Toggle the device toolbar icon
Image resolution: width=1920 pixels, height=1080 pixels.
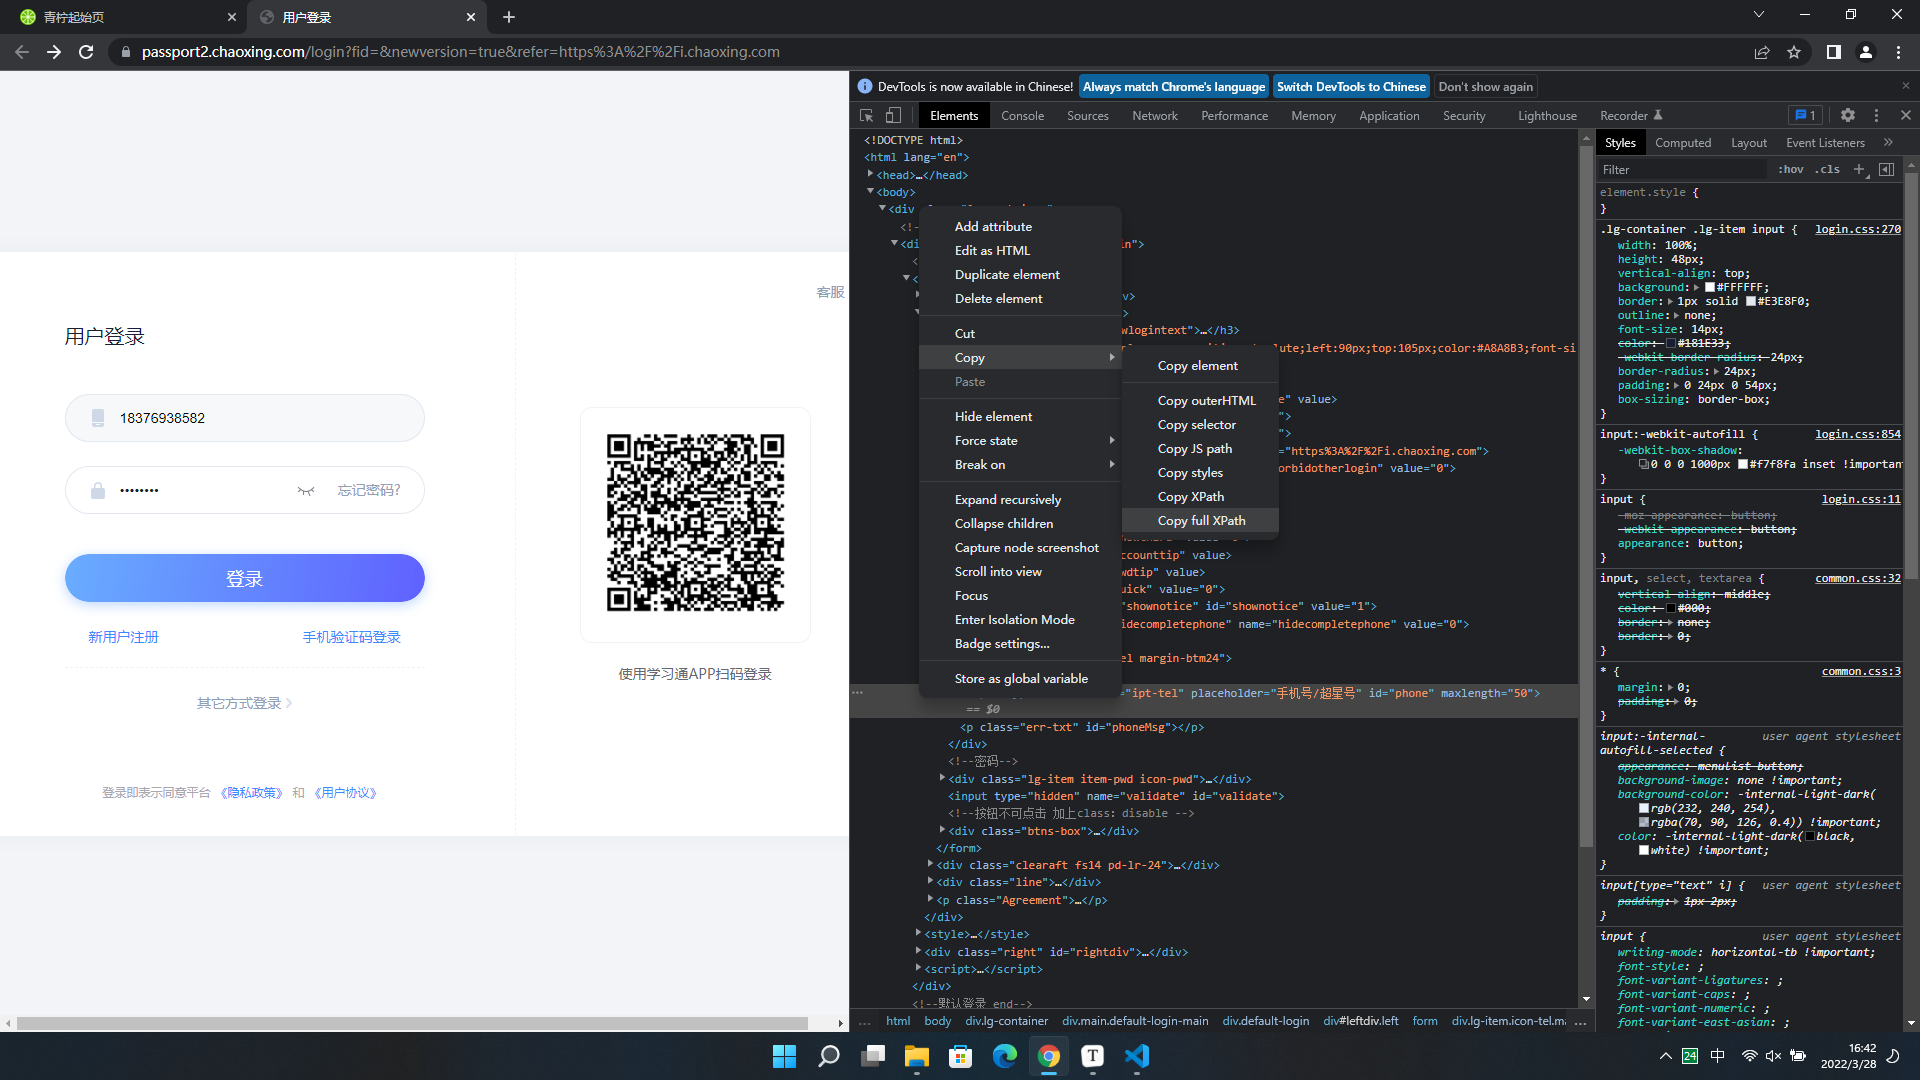tap(893, 116)
